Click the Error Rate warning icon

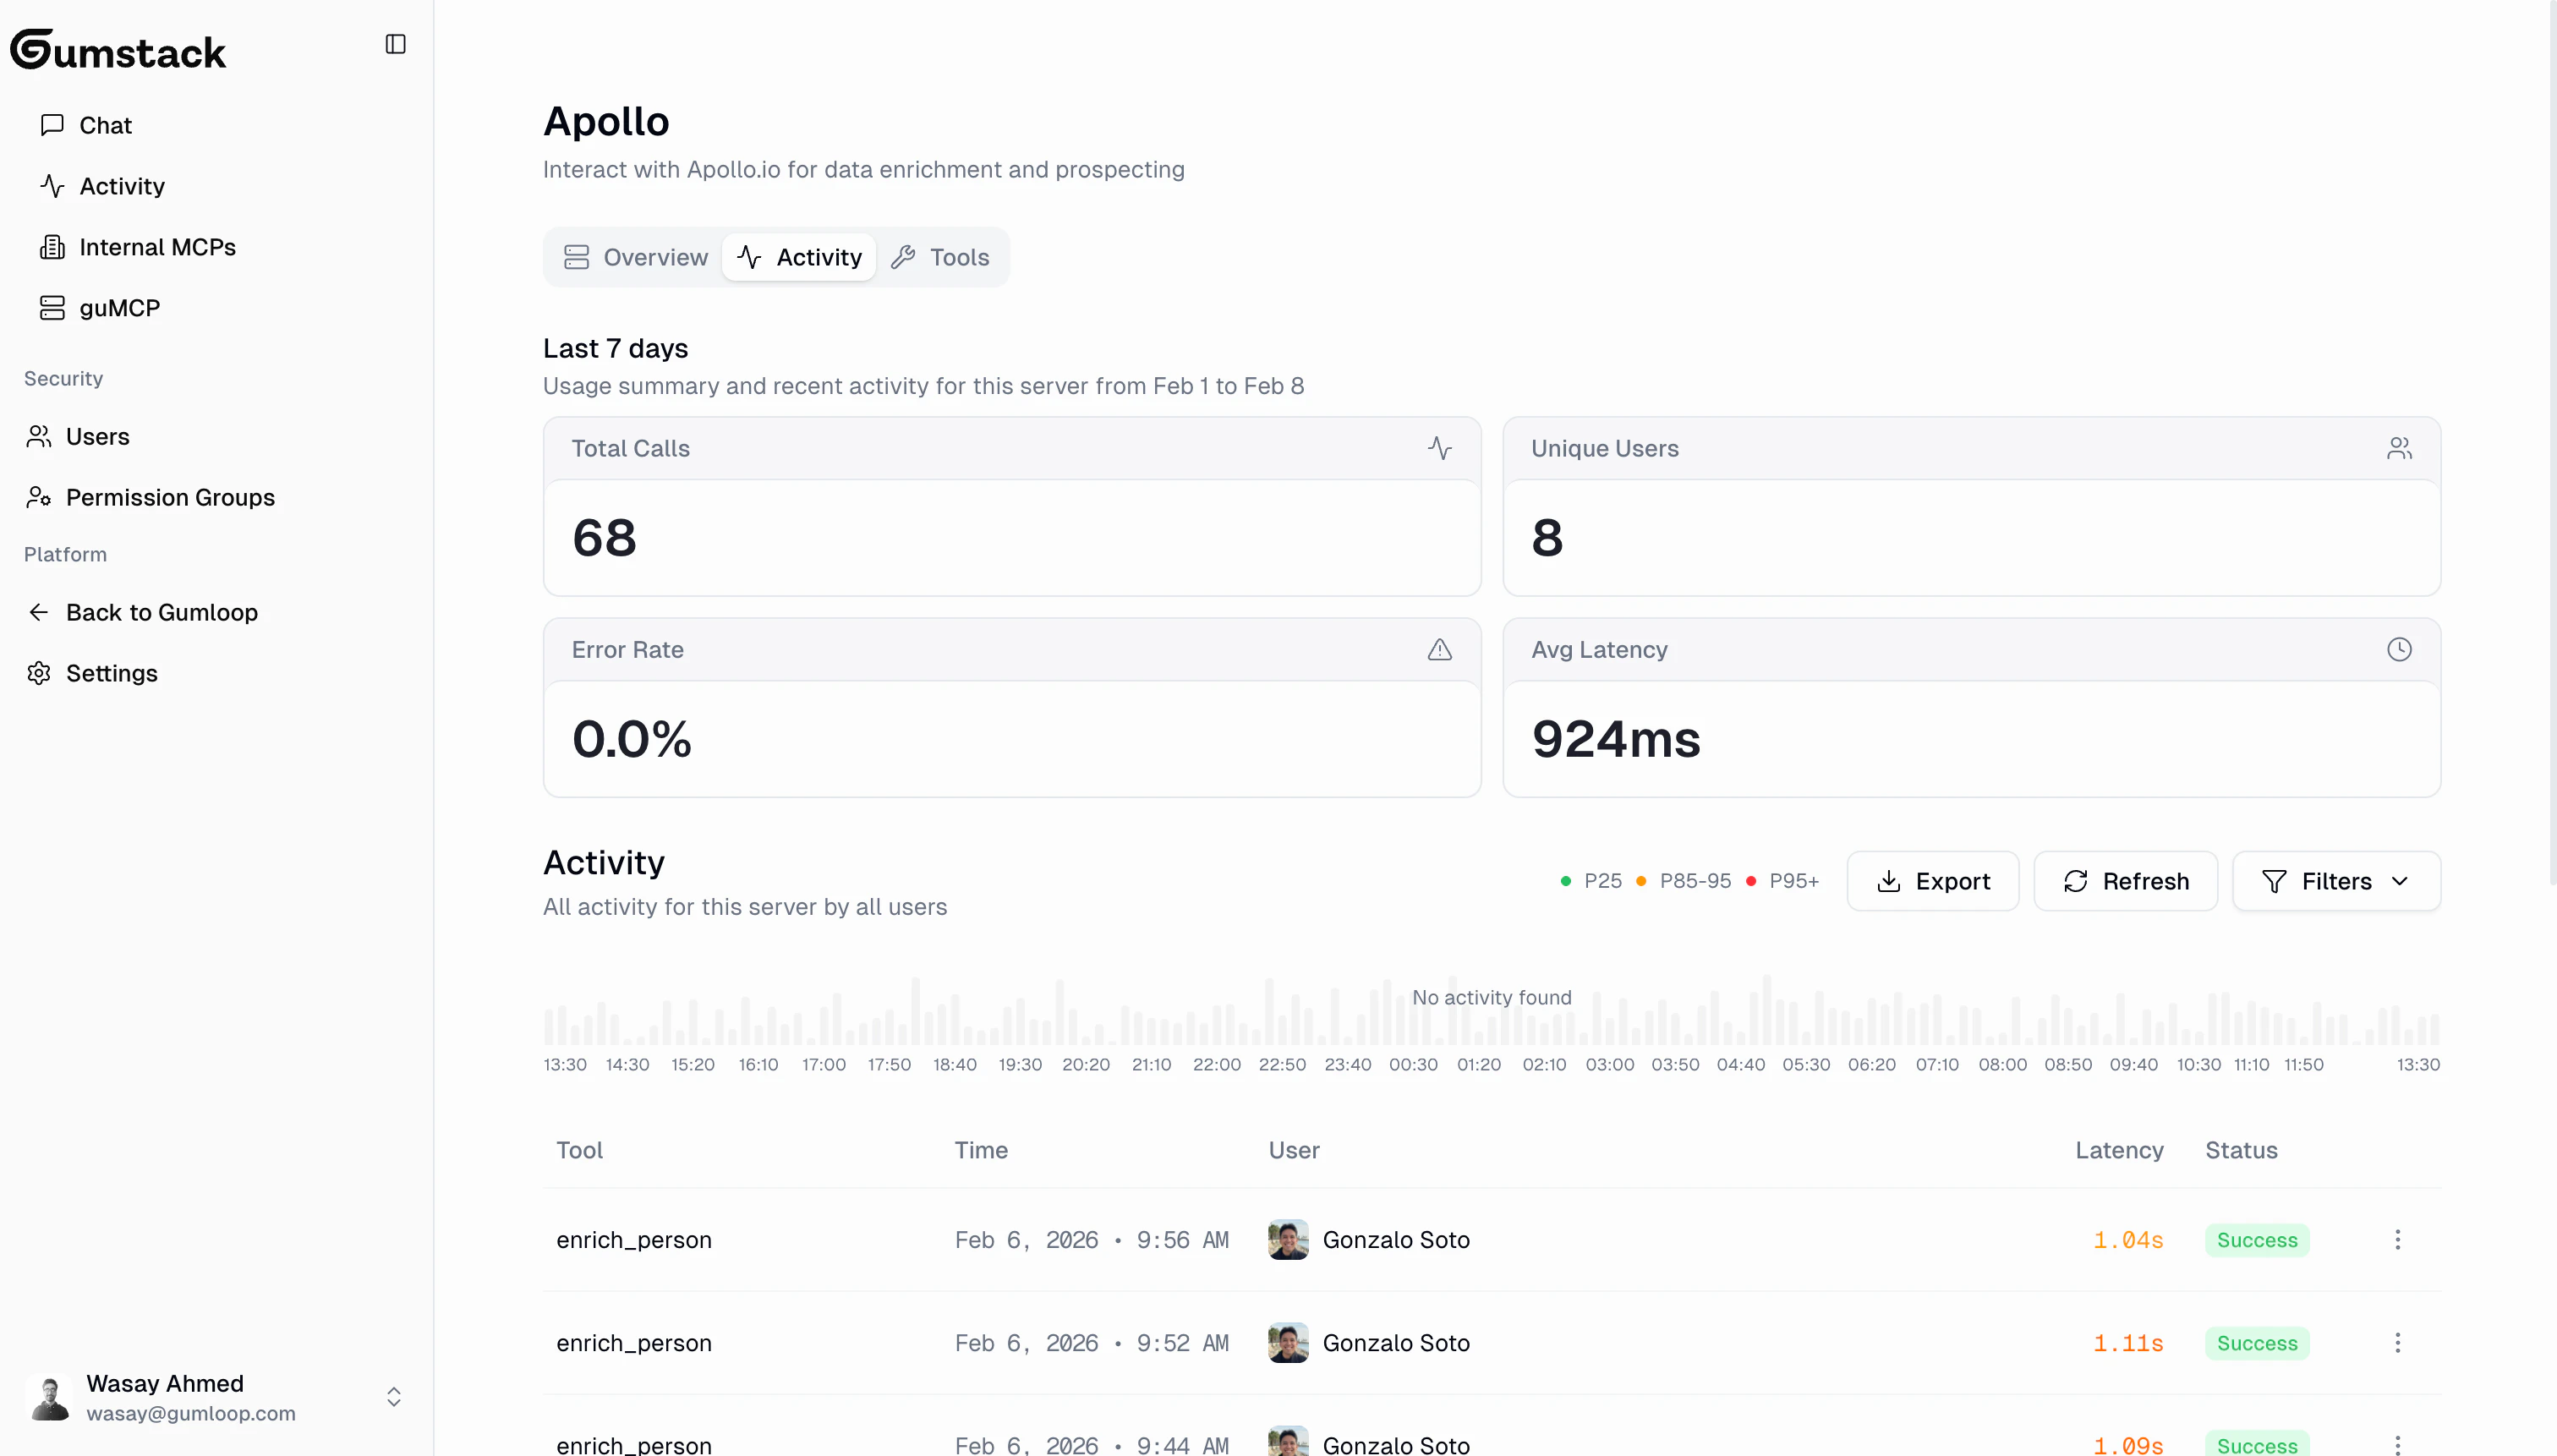click(1440, 649)
